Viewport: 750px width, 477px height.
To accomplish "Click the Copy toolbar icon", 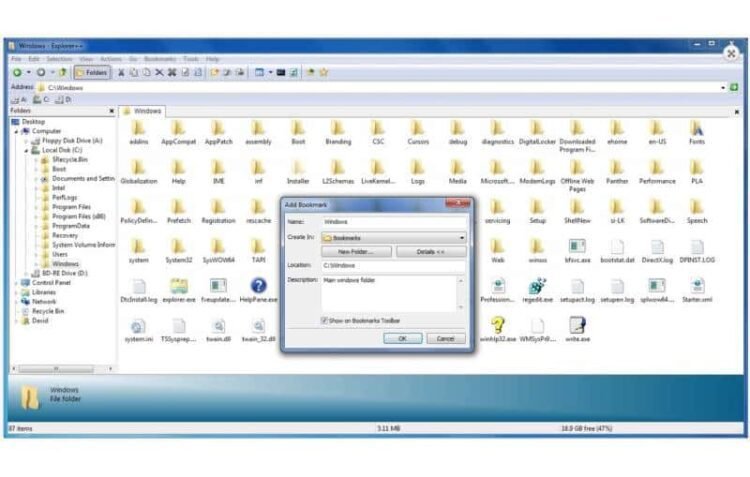I will click(134, 73).
